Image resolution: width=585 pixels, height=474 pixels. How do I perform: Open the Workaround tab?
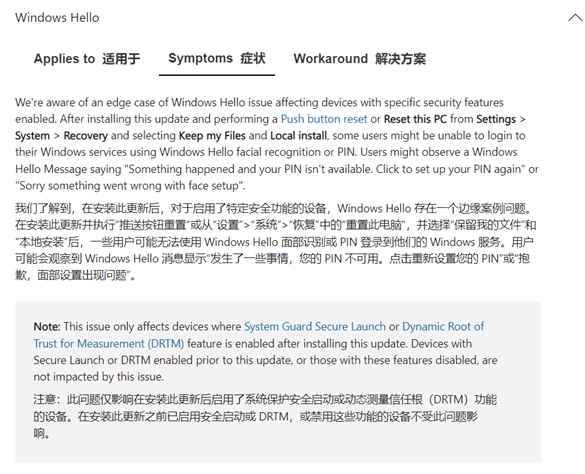(x=359, y=59)
